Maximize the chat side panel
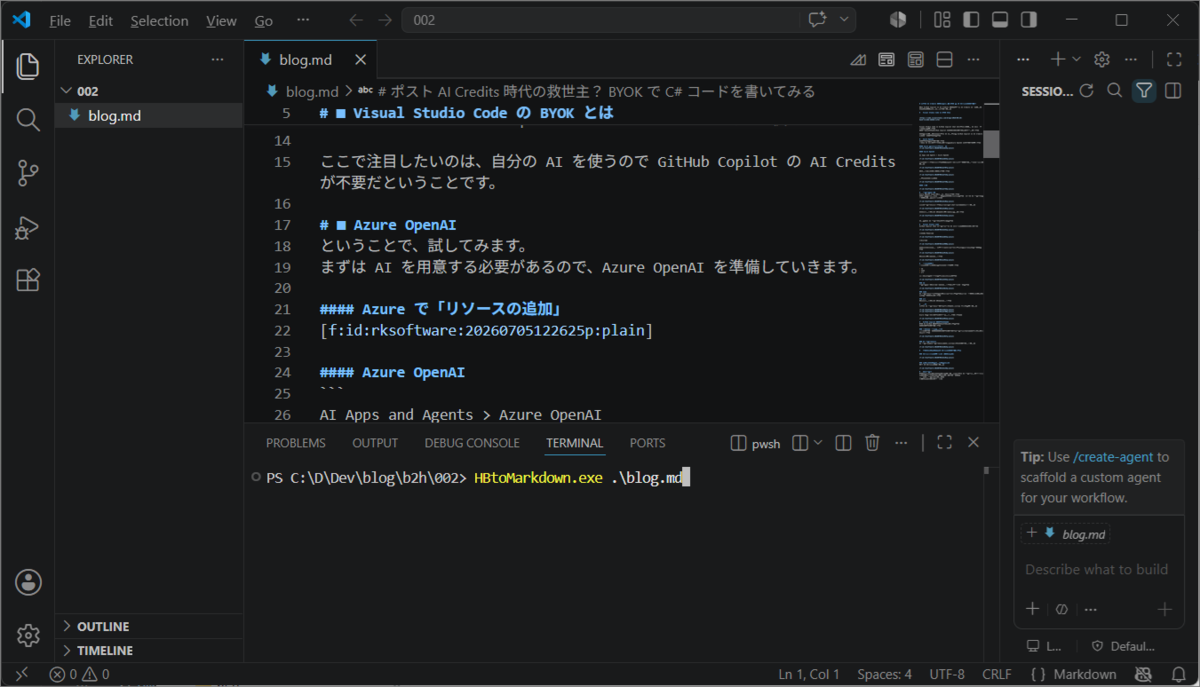Viewport: 1200px width, 687px height. (1174, 60)
